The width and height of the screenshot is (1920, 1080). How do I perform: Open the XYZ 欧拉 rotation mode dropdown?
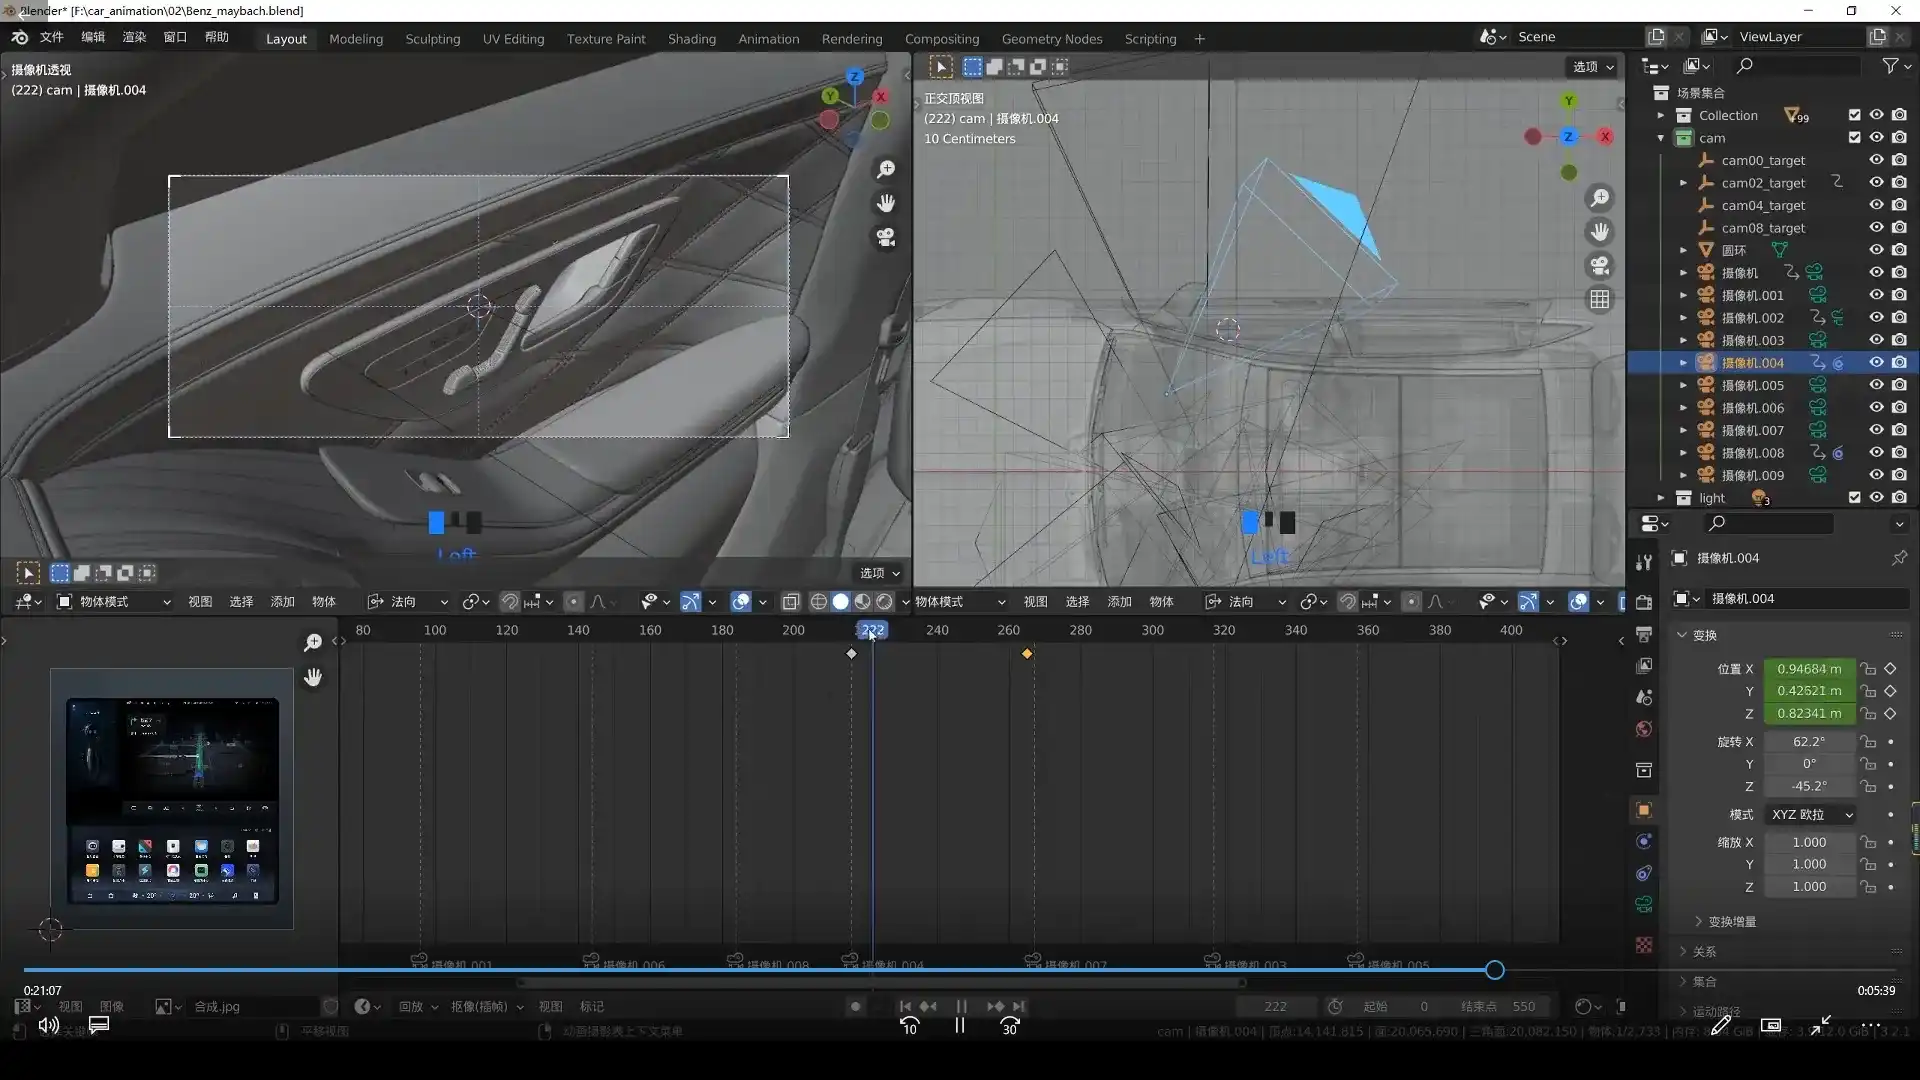click(x=1811, y=815)
